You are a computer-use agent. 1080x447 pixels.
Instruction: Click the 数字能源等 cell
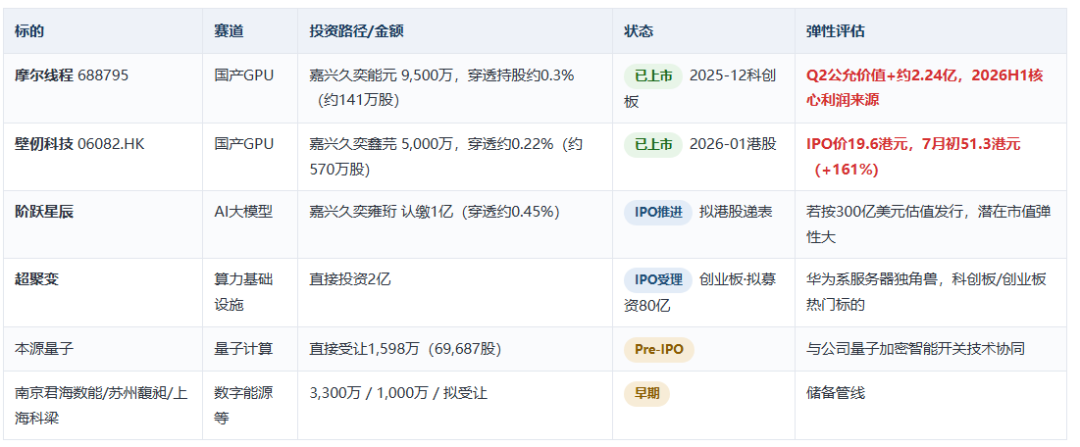click(x=250, y=406)
